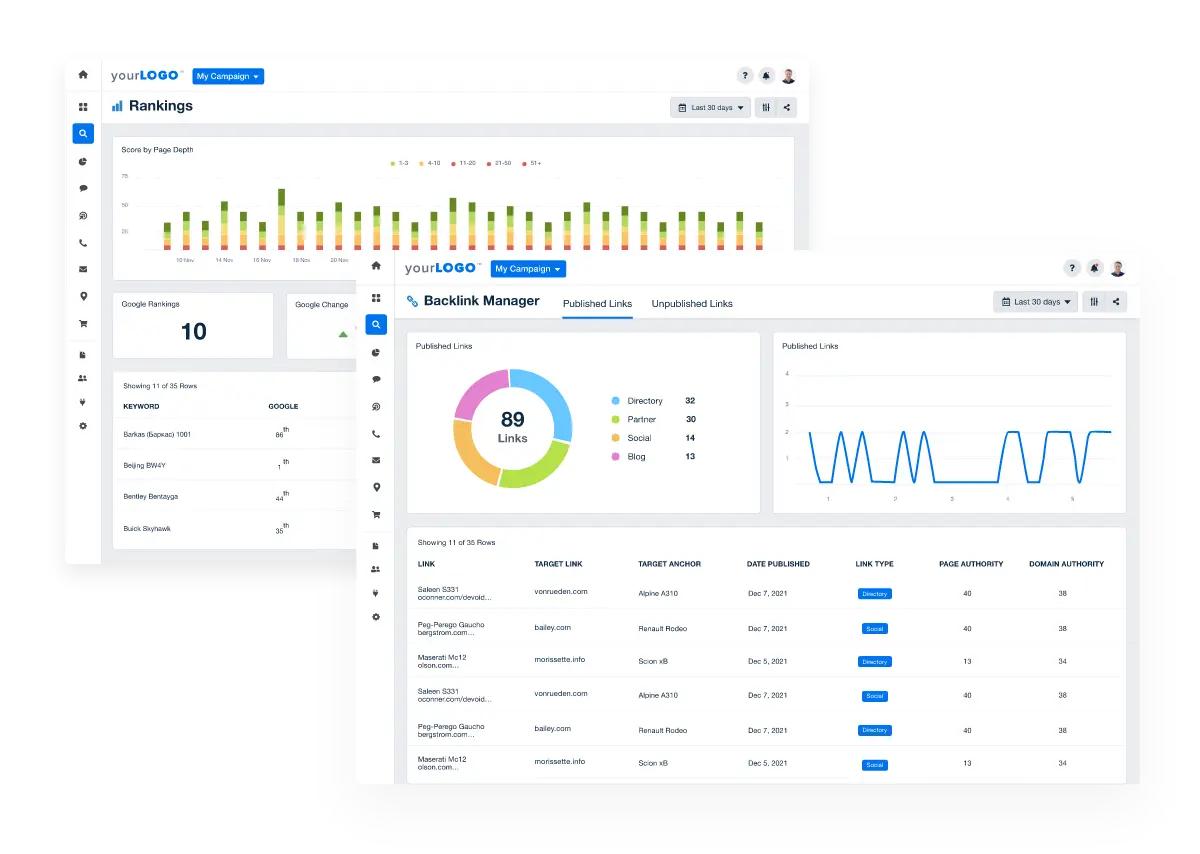Screen dimensions: 1200x854
Task: Open the Rankings window's Last 30 days dropdown
Action: 710,107
